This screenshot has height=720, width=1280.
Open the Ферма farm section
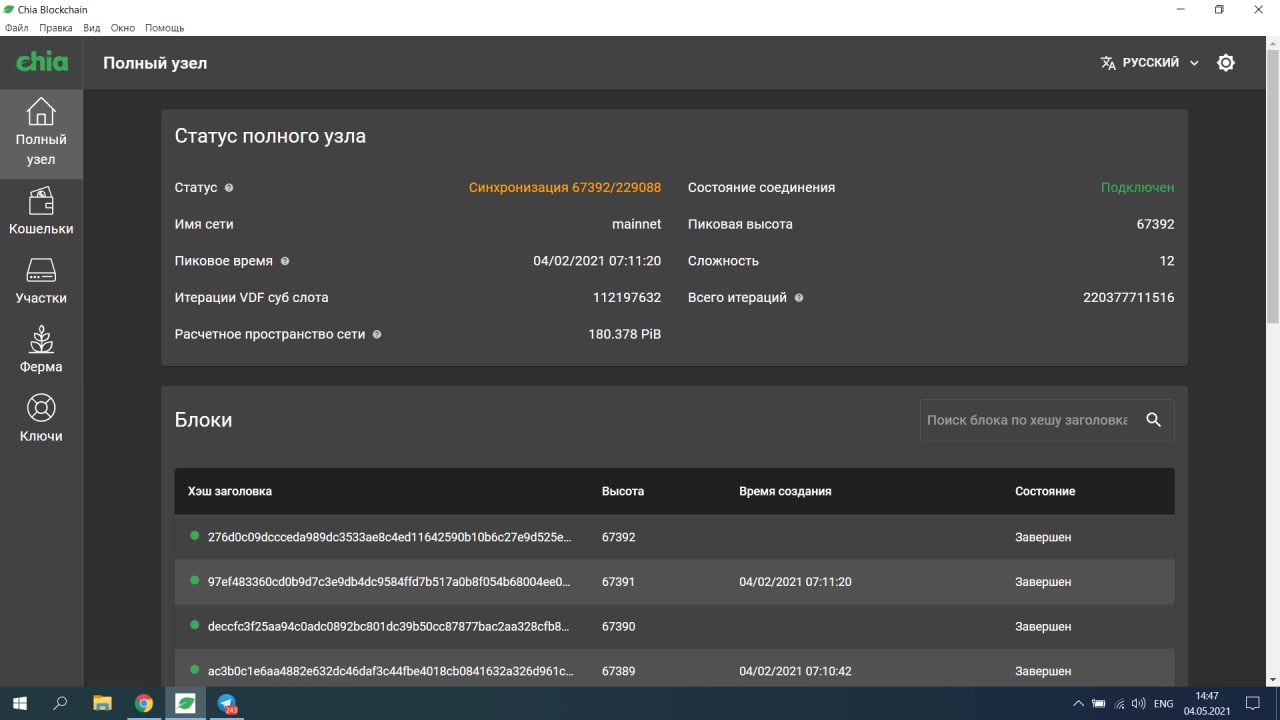pos(41,349)
